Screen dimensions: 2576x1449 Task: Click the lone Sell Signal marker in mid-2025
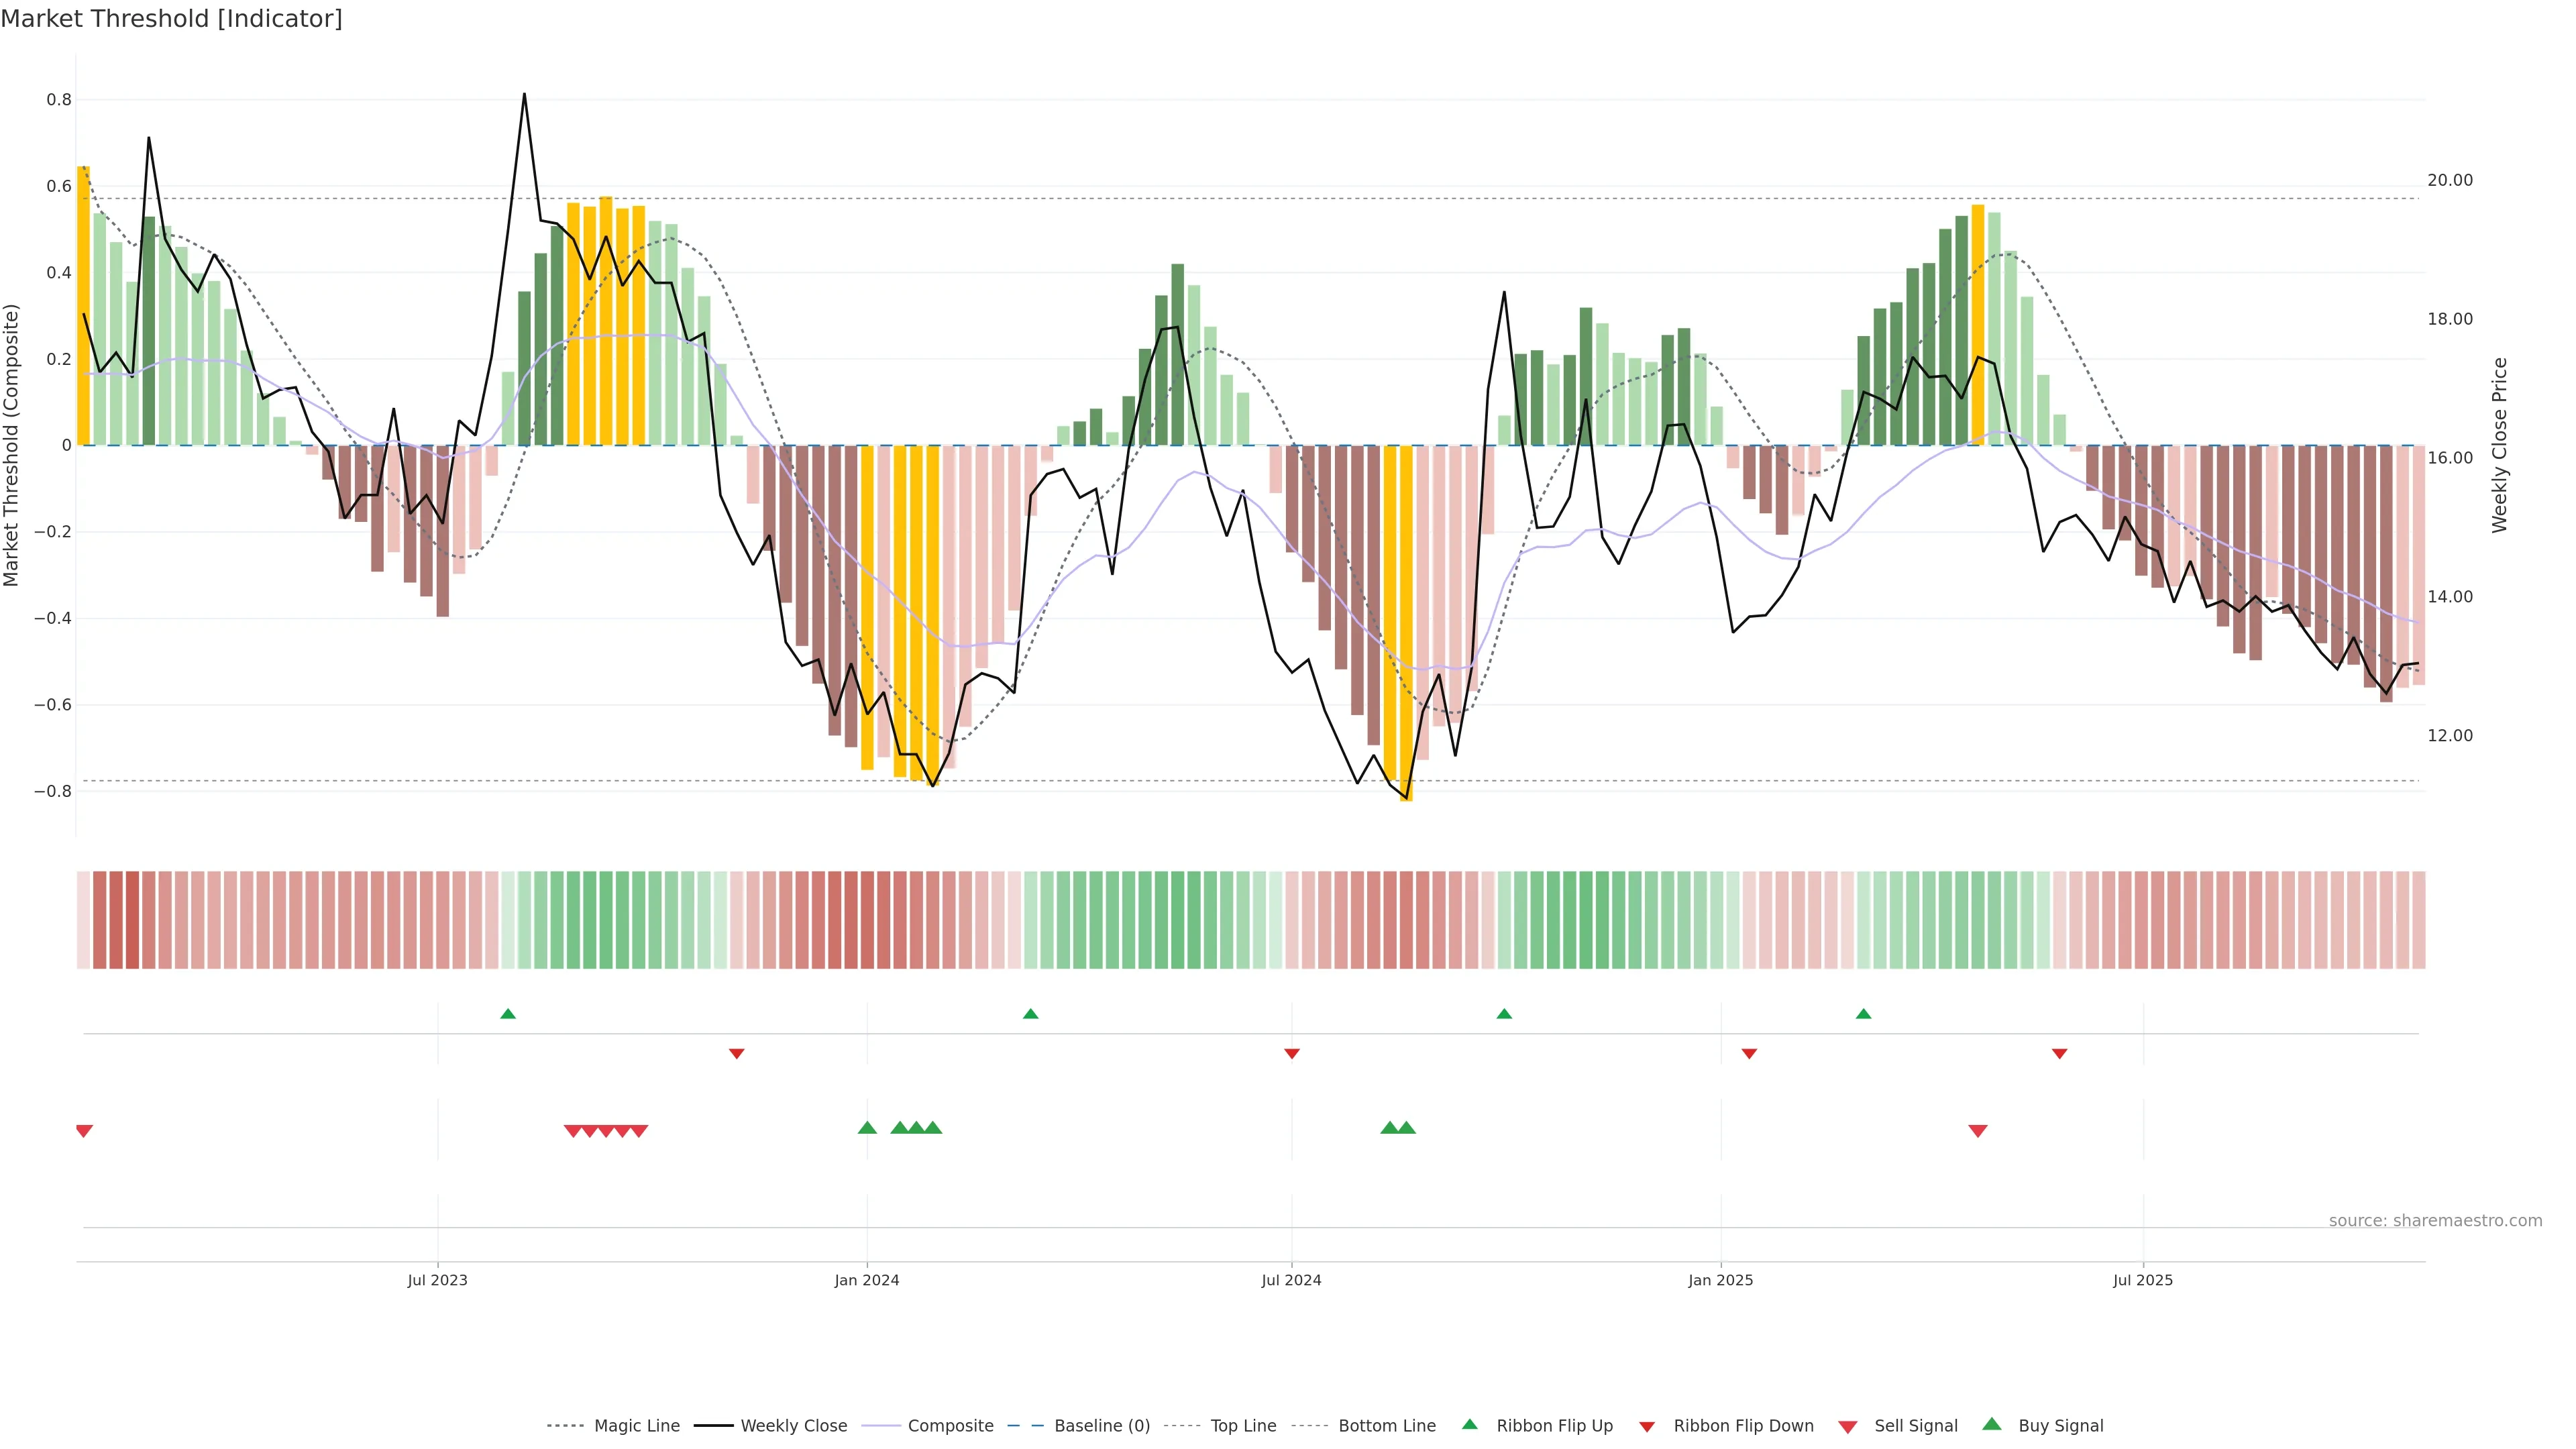[x=1978, y=1131]
